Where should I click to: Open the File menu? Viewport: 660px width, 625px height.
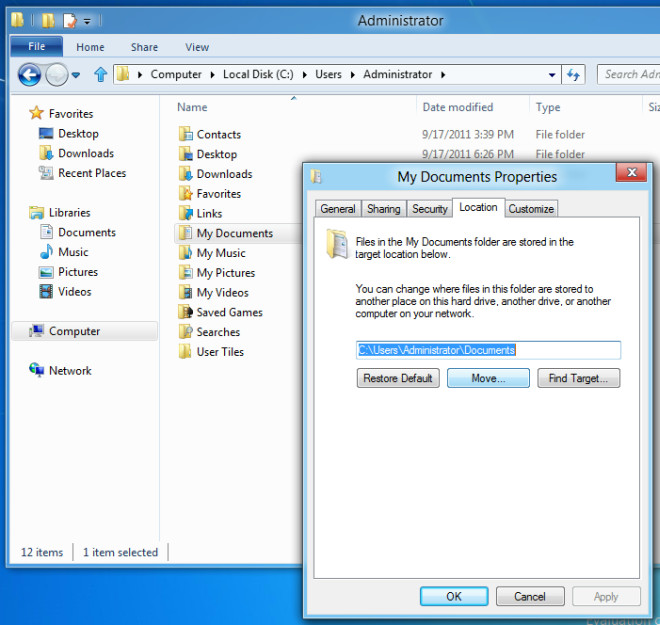pos(37,46)
